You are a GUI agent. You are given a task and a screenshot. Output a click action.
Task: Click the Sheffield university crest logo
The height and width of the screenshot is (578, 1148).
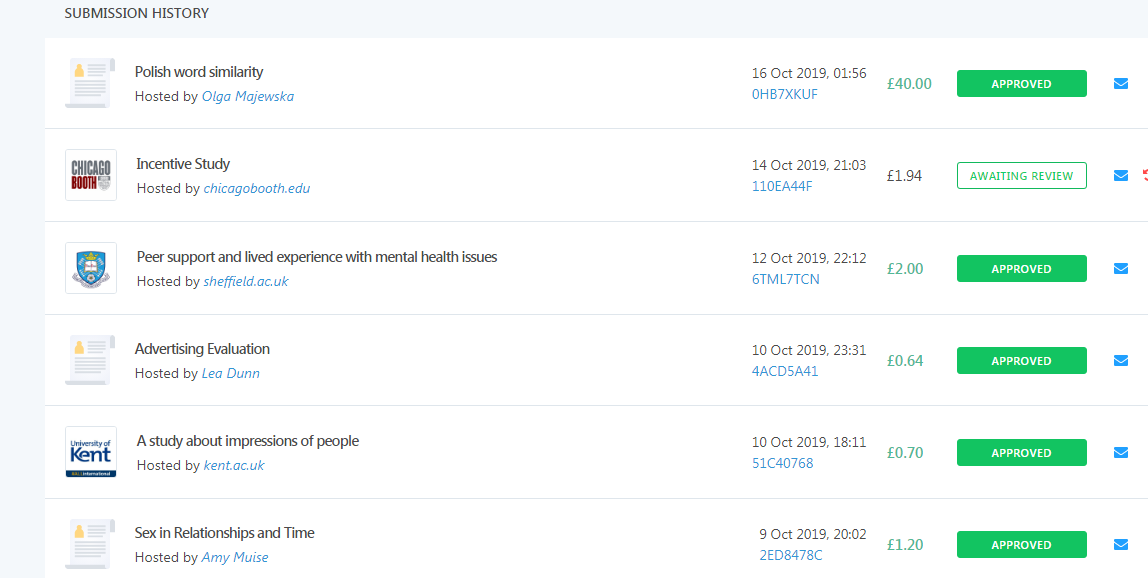(91, 268)
